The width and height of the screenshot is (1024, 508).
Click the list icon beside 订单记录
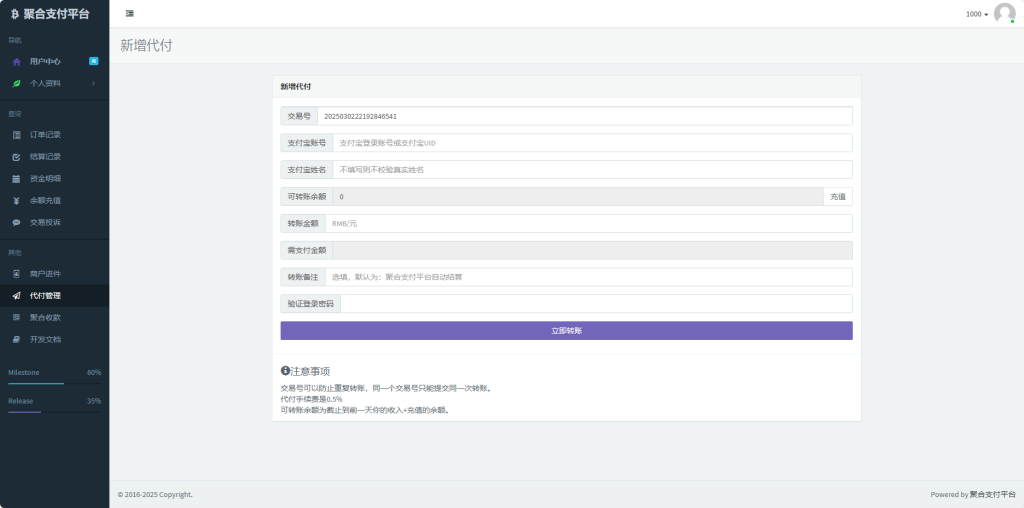pos(17,135)
